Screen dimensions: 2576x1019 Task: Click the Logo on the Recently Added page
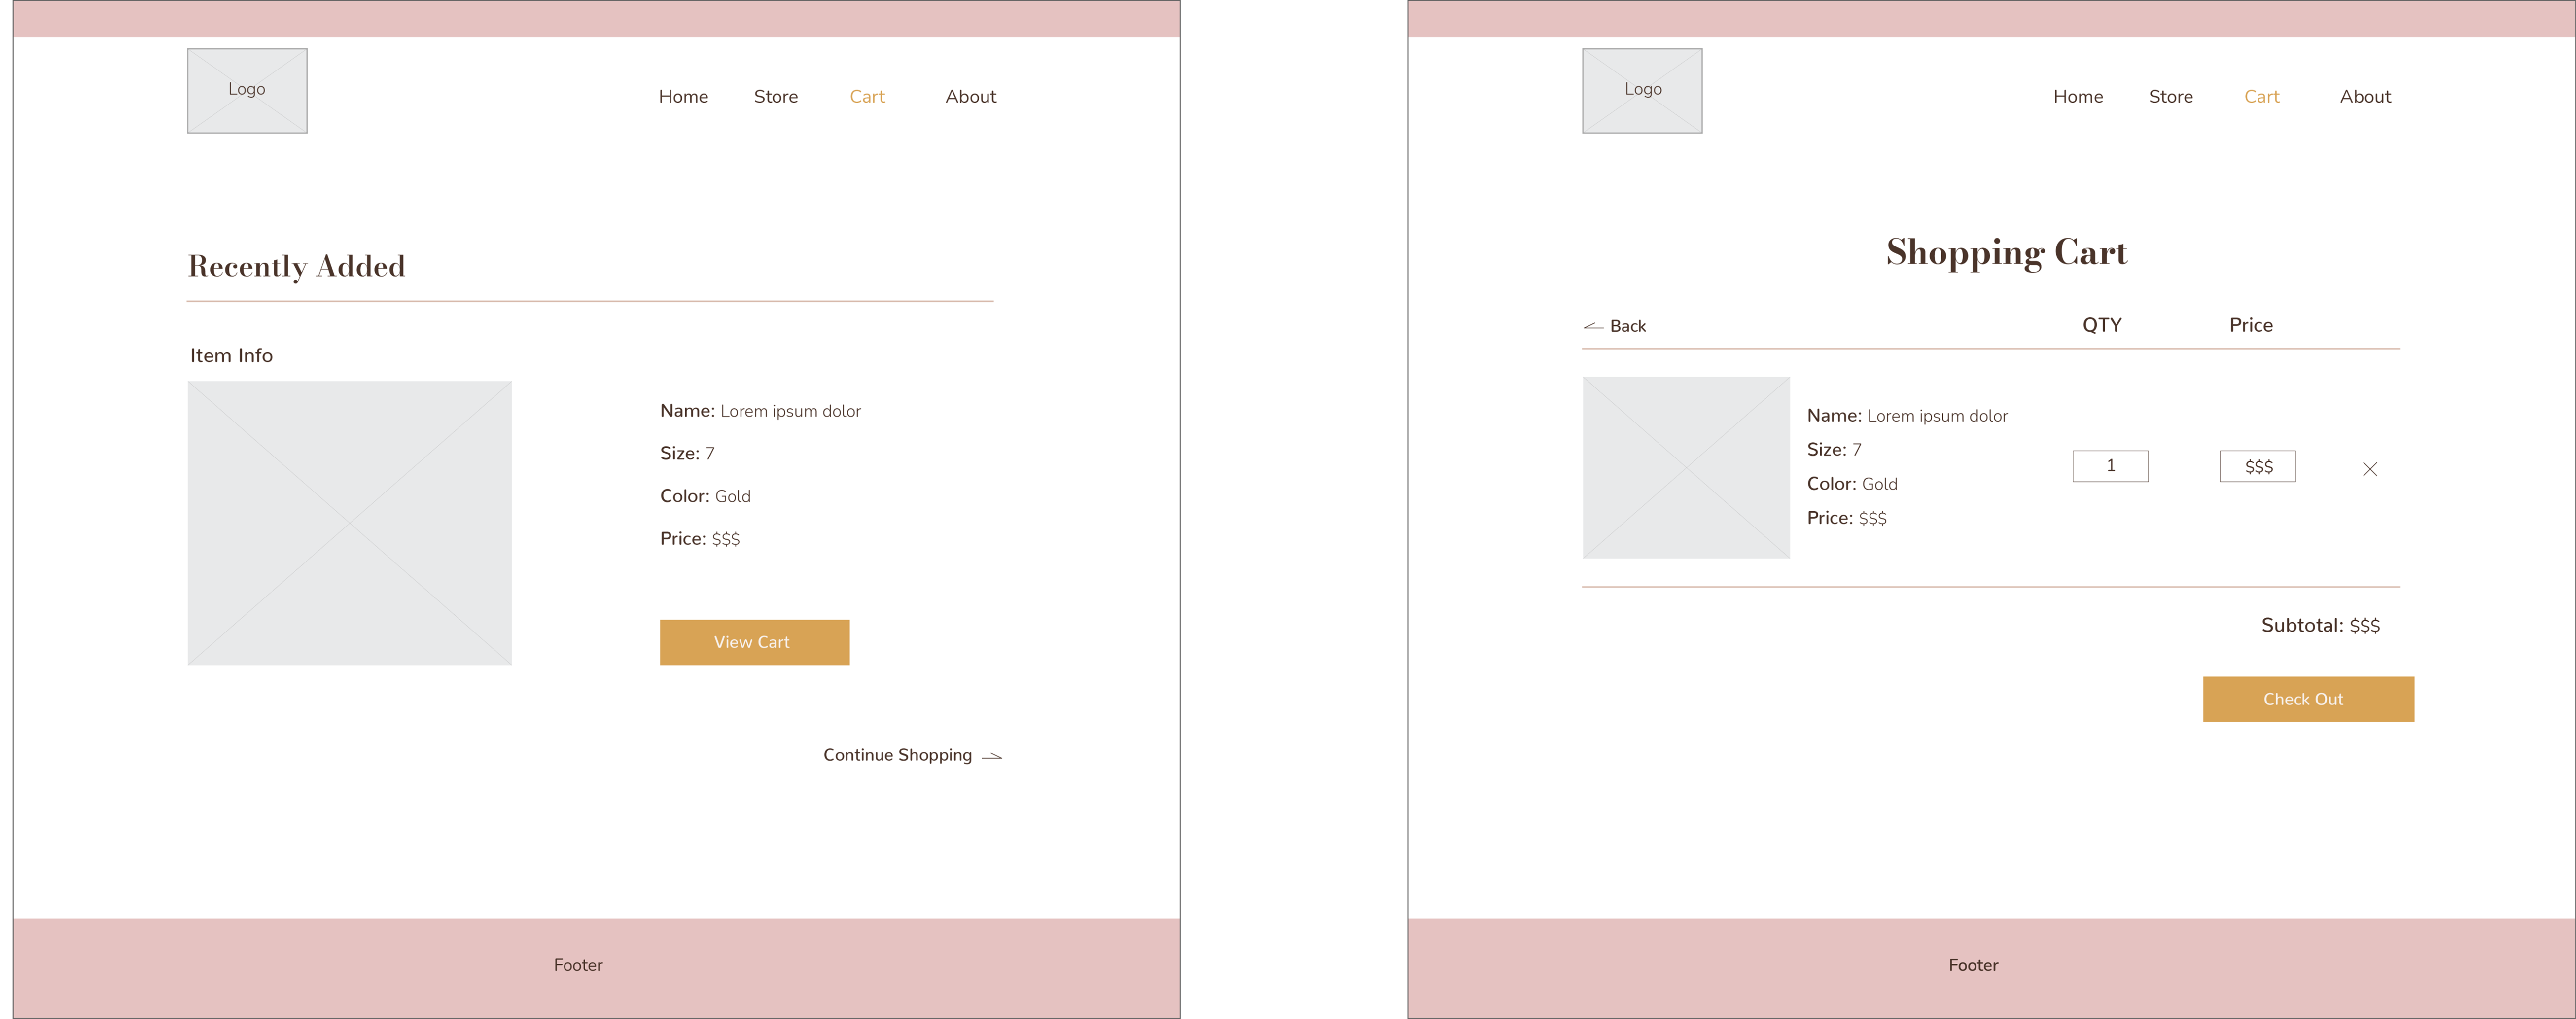point(247,90)
